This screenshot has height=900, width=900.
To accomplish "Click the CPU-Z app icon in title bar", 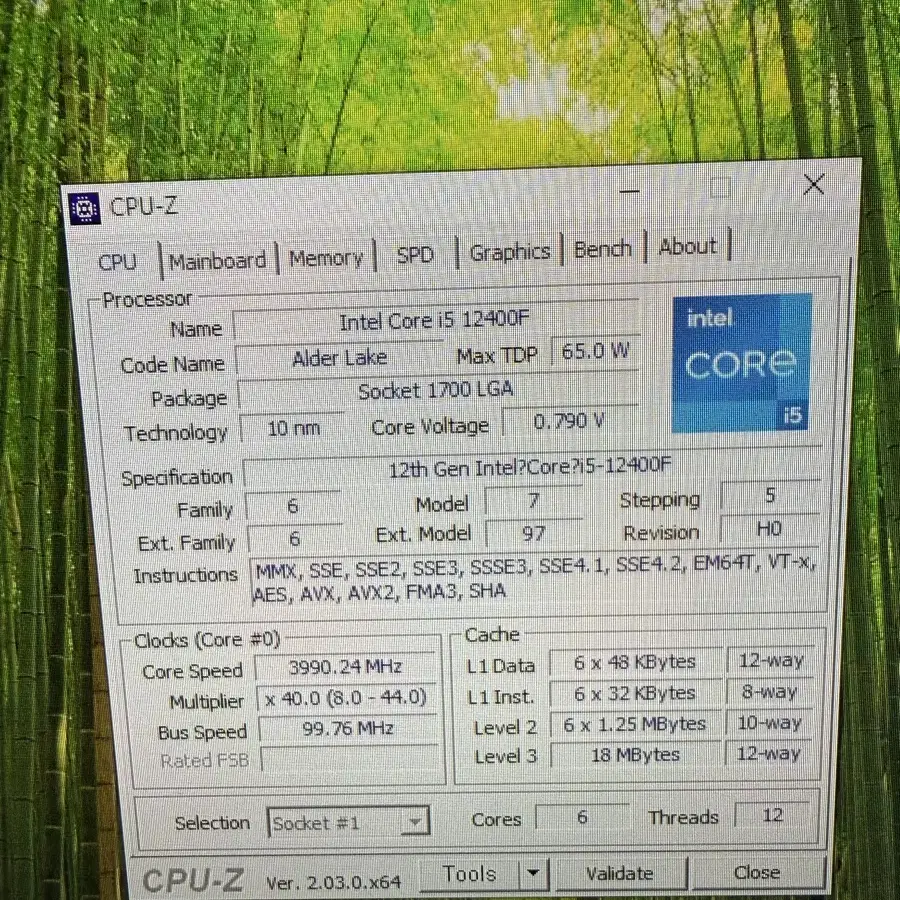I will coord(84,208).
